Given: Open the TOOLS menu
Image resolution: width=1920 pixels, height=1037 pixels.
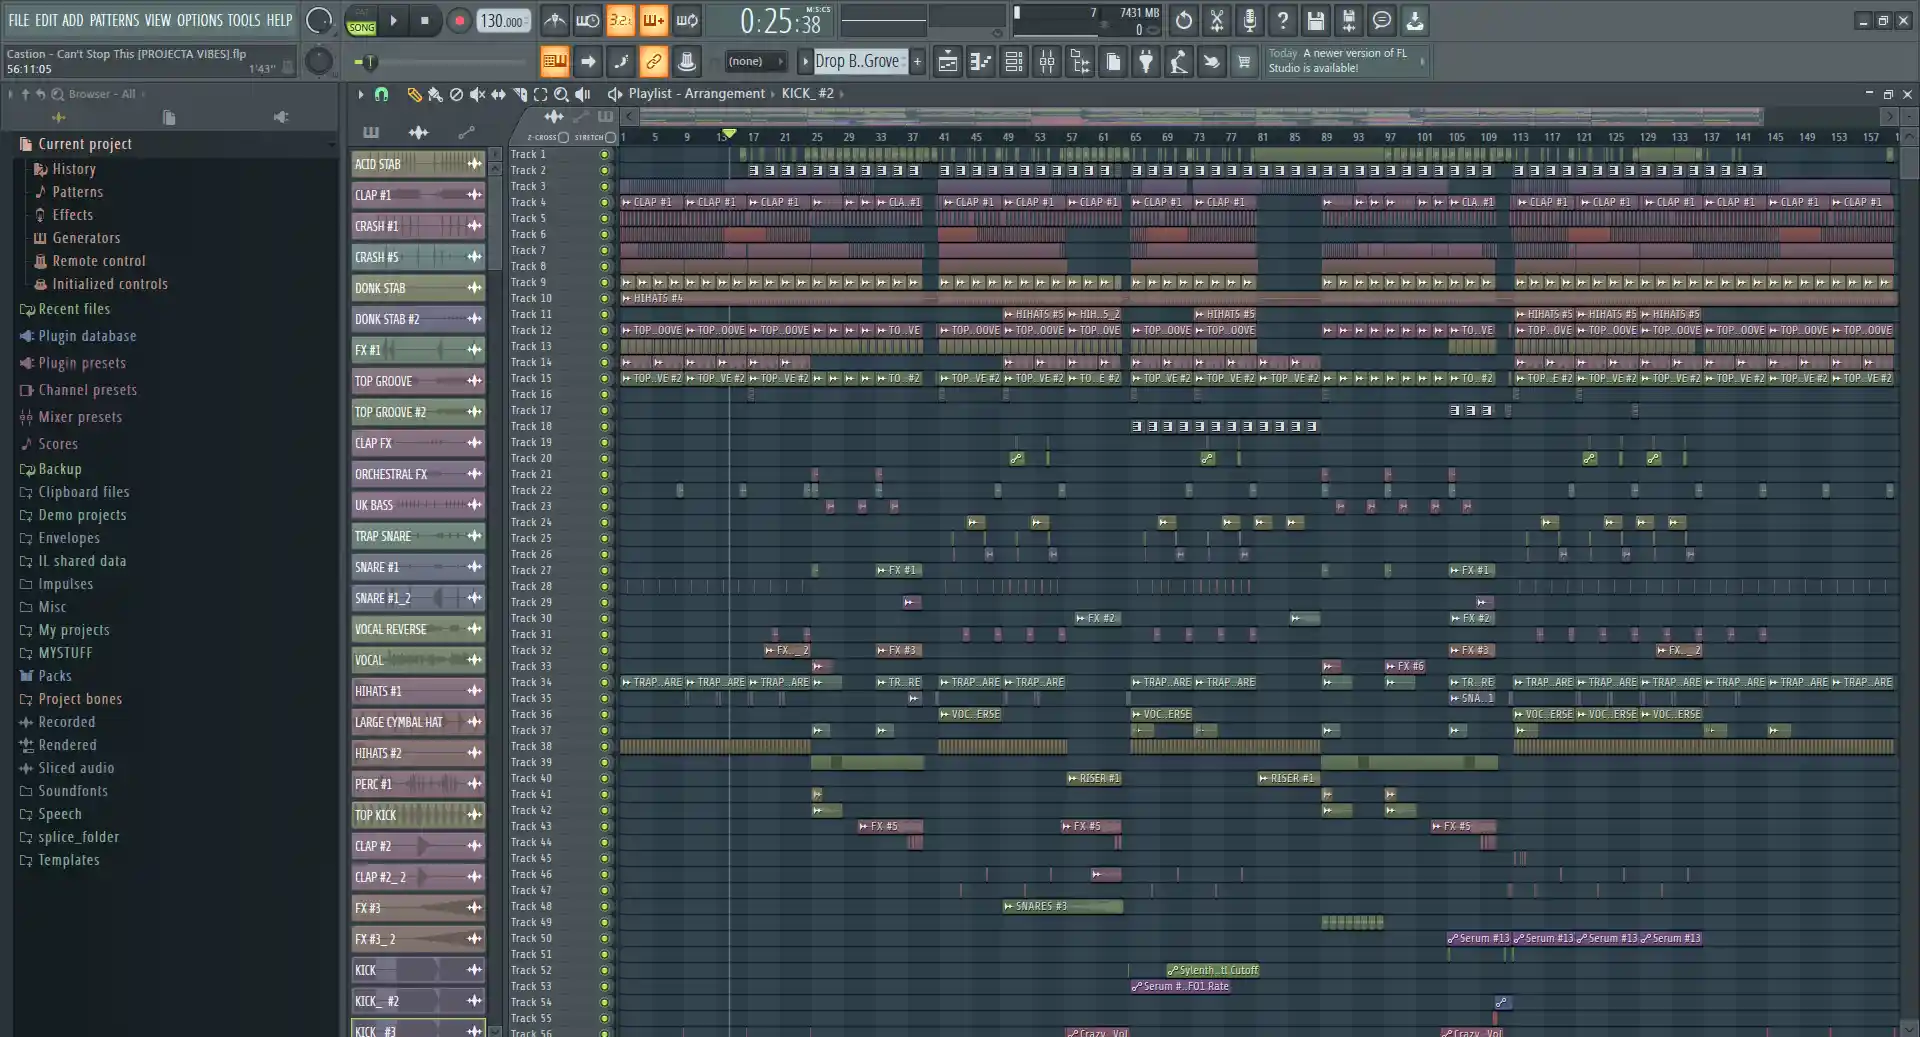Looking at the screenshot, I should (243, 20).
